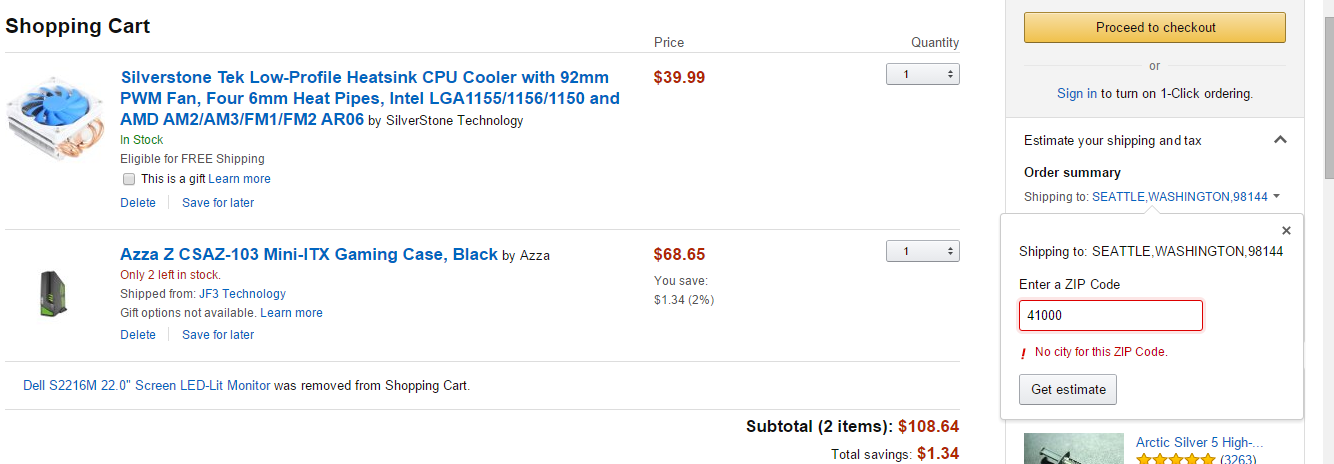Screen dimensions: 1334x464
Task: Open the Dell S2216M monitor link
Action: click(x=147, y=385)
